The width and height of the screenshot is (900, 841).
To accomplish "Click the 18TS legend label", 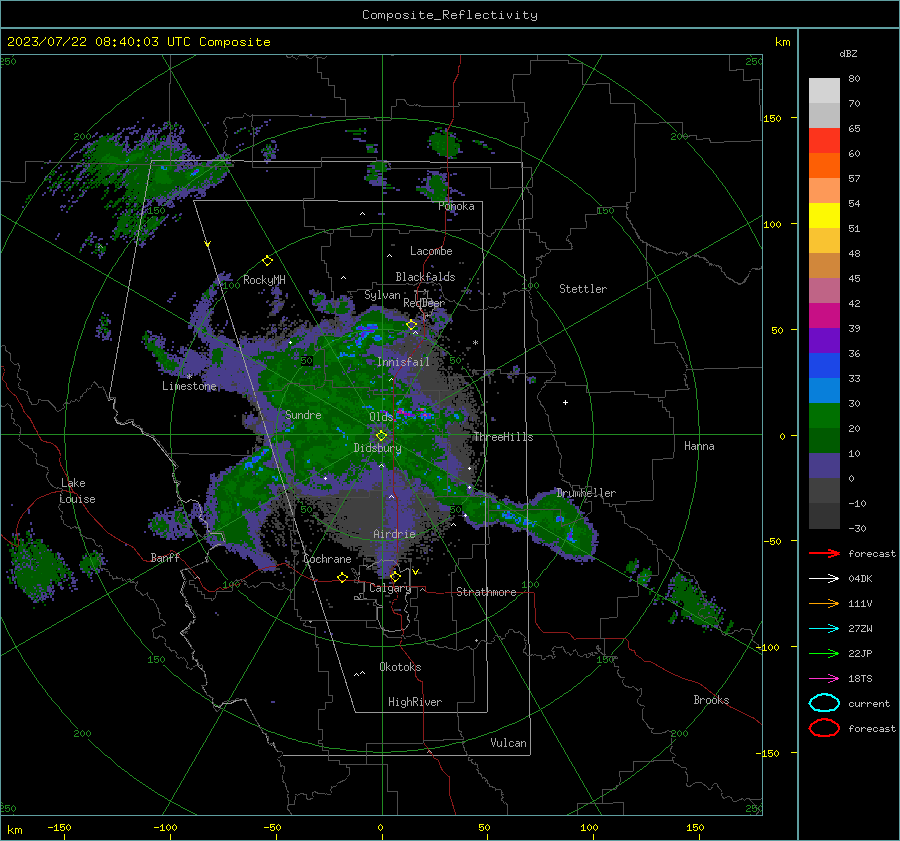I will 860,679.
